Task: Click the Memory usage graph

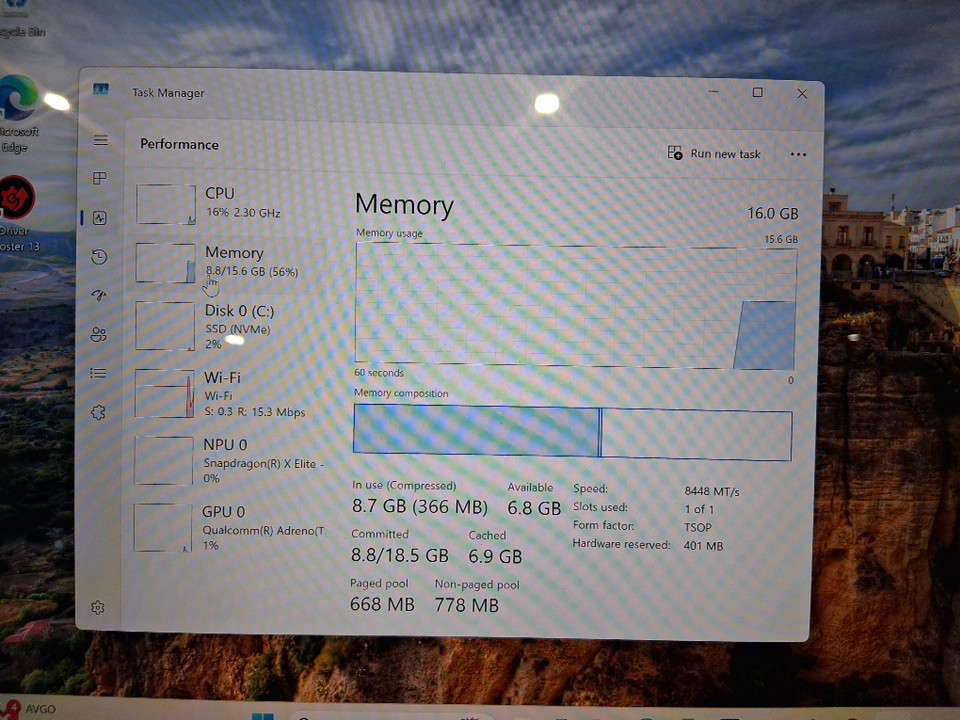Action: pos(575,306)
